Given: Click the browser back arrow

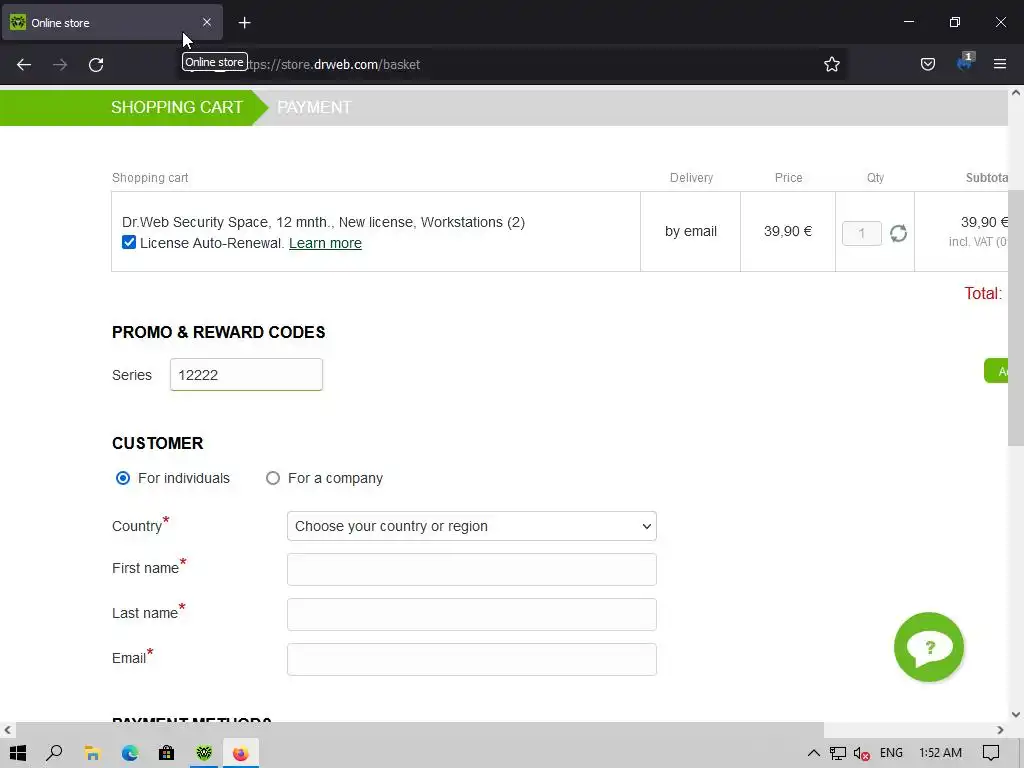Looking at the screenshot, I should pyautogui.click(x=24, y=65).
